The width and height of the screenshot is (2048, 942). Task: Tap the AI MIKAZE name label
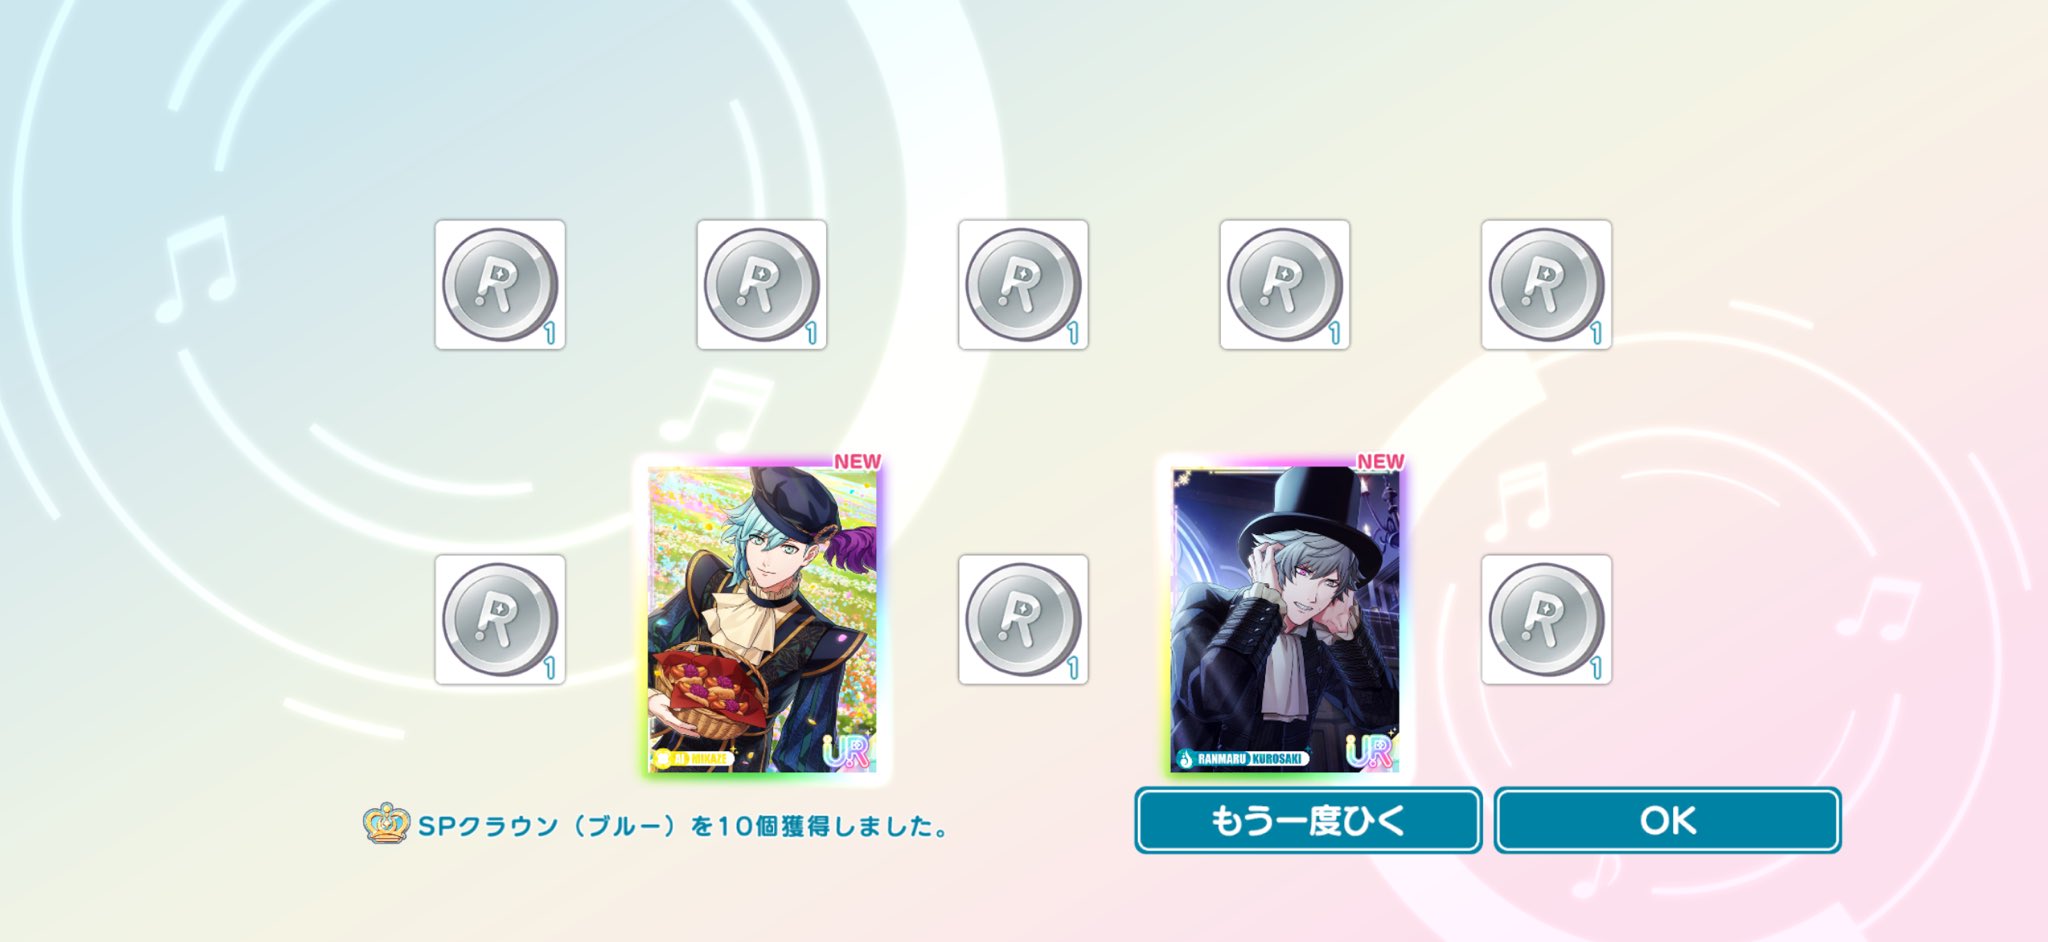[693, 758]
